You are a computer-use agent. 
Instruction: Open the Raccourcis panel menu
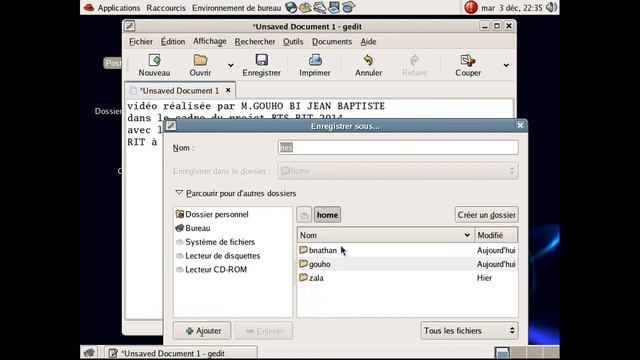(166, 8)
